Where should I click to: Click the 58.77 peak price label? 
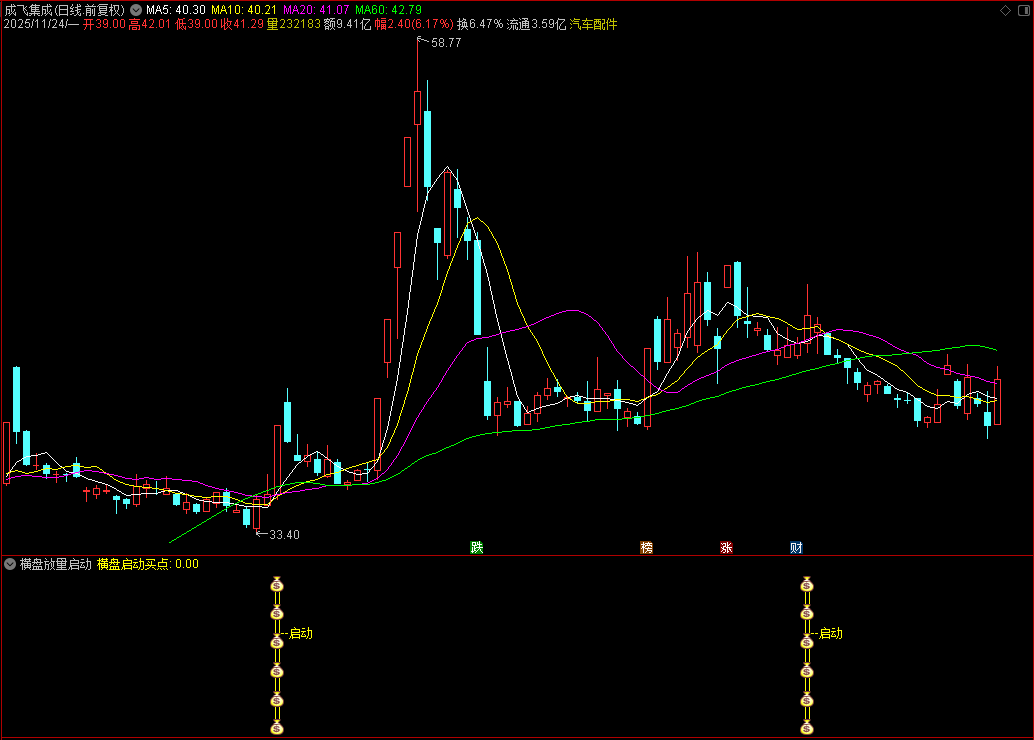pyautogui.click(x=446, y=43)
